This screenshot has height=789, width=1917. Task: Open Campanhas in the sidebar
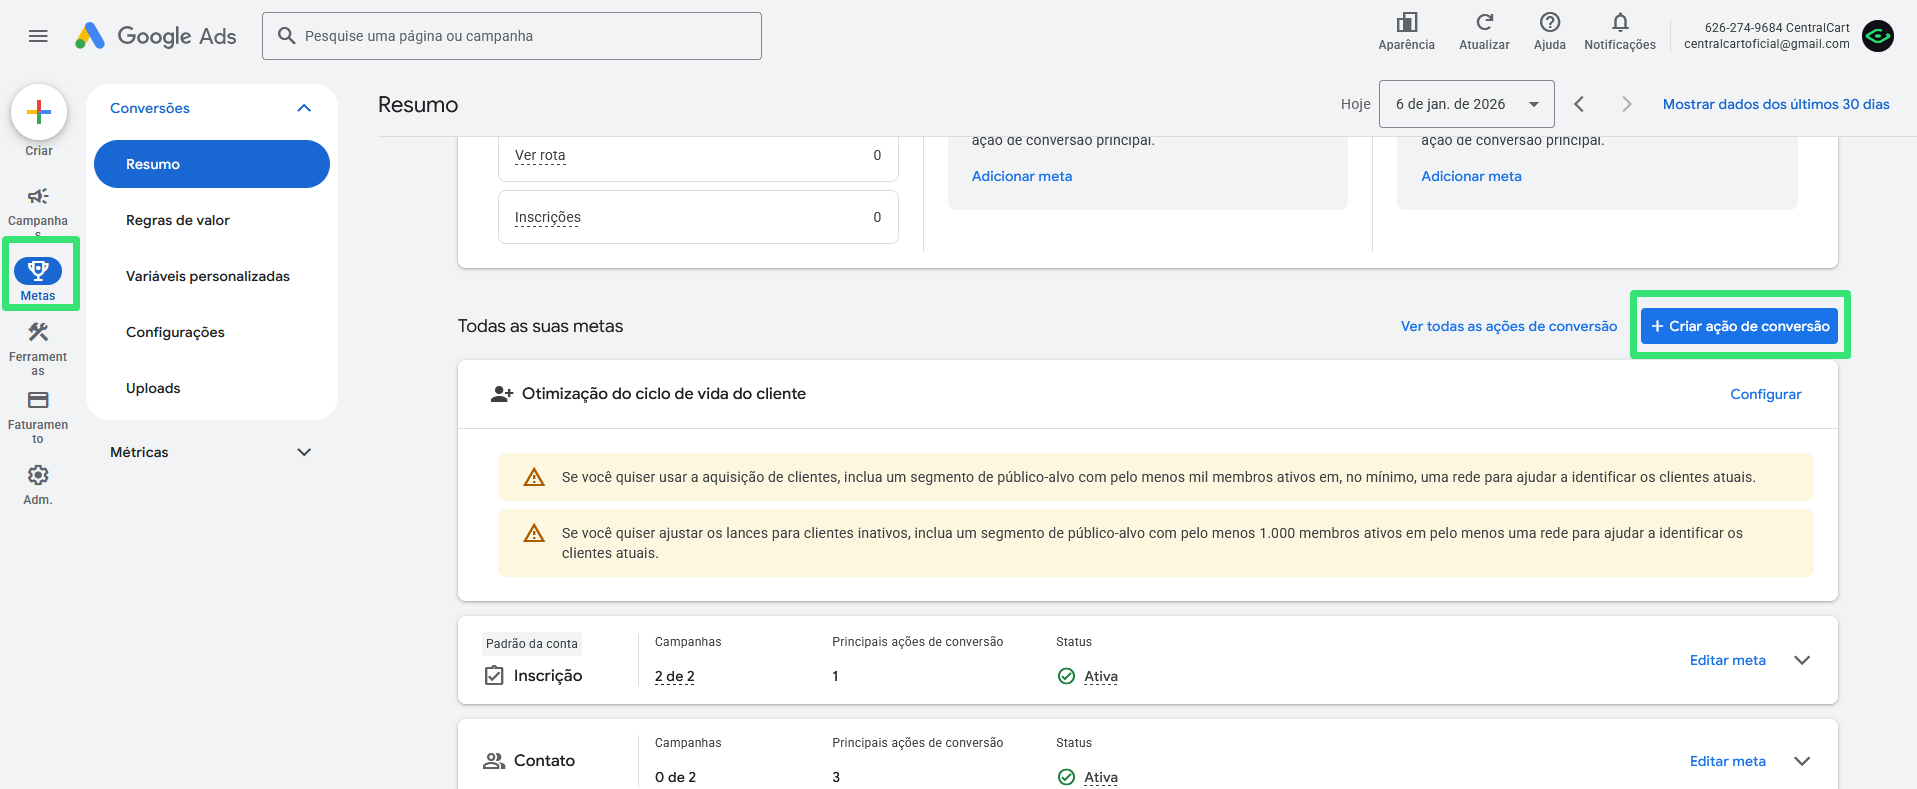pyautogui.click(x=38, y=207)
